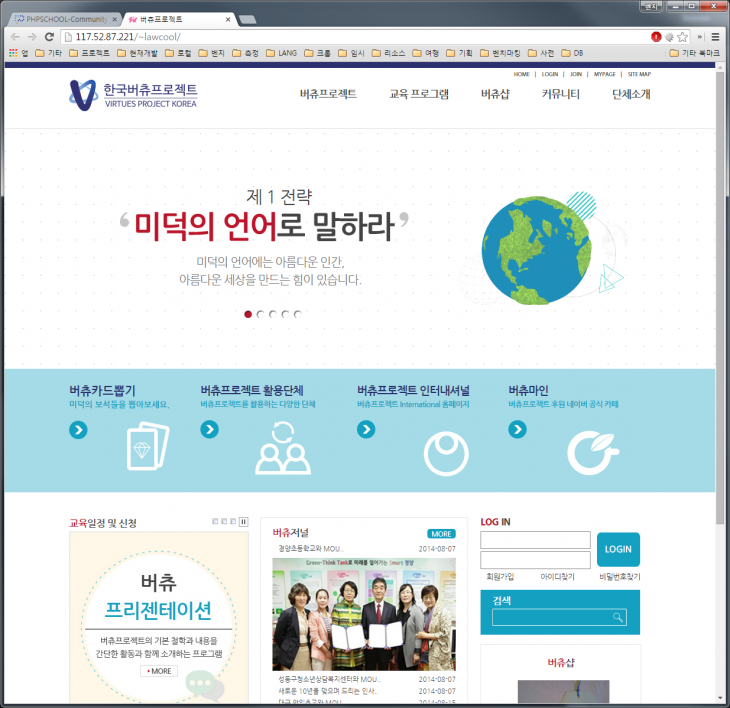
Task: Open the 사전 bookmarks folder
Action: tap(541, 53)
